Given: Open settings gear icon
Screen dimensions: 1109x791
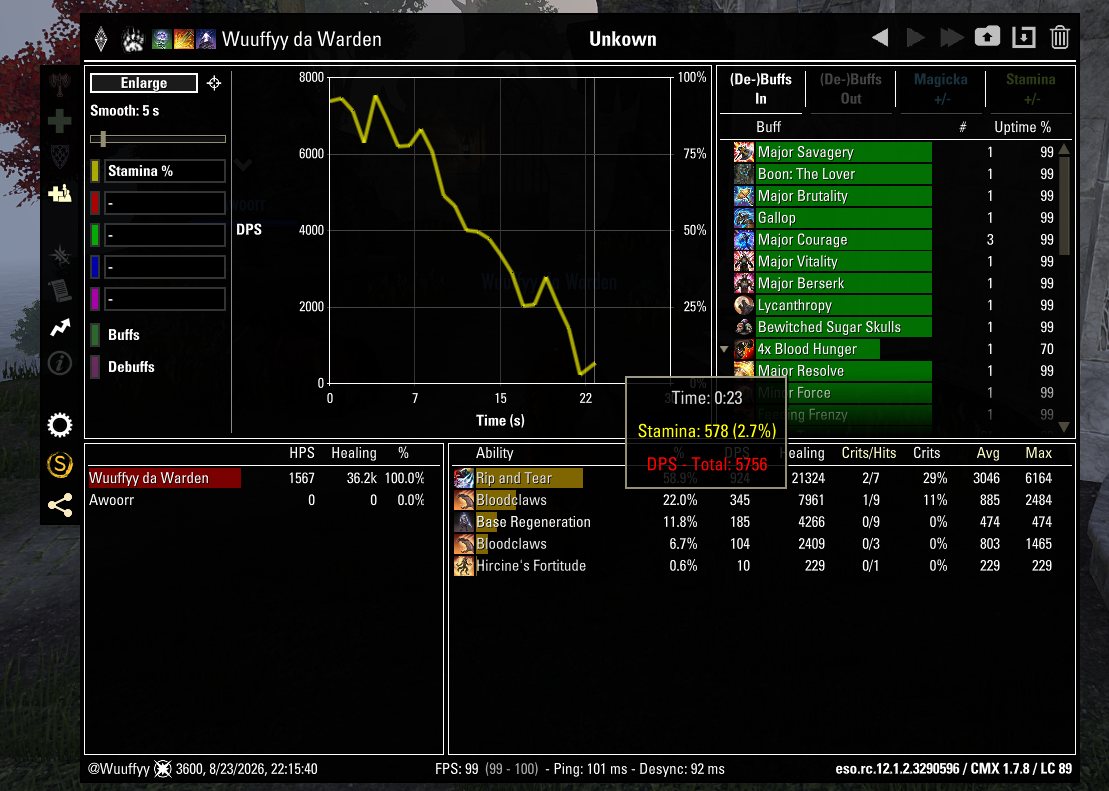Looking at the screenshot, I should [x=59, y=425].
